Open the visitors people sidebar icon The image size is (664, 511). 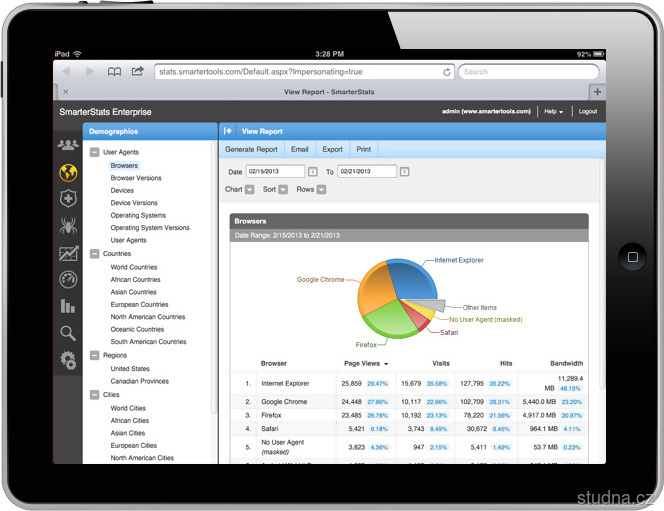[x=68, y=145]
